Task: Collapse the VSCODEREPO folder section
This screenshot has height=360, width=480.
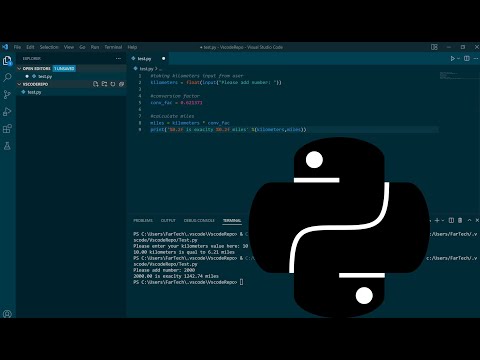Action: click(x=19, y=84)
